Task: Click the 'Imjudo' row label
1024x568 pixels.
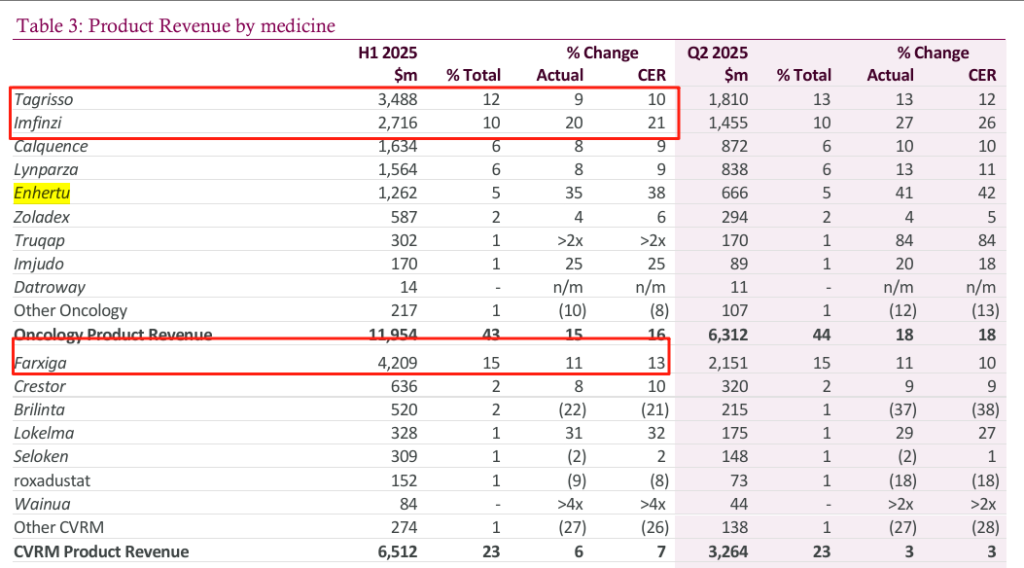Action: pyautogui.click(x=39, y=264)
